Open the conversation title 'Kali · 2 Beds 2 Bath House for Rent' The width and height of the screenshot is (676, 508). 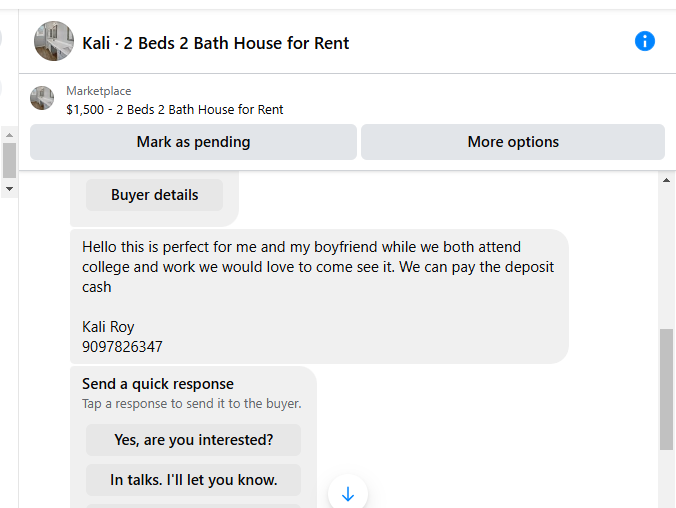click(x=216, y=43)
